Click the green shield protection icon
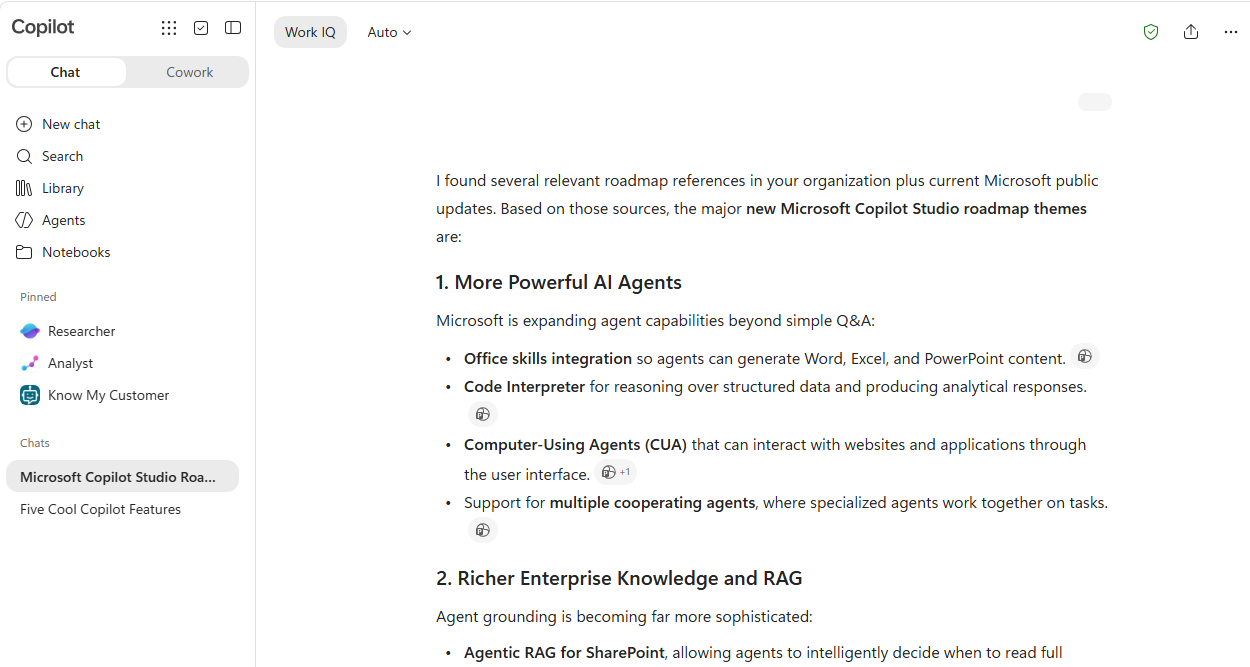1250x667 pixels. pyautogui.click(x=1151, y=32)
